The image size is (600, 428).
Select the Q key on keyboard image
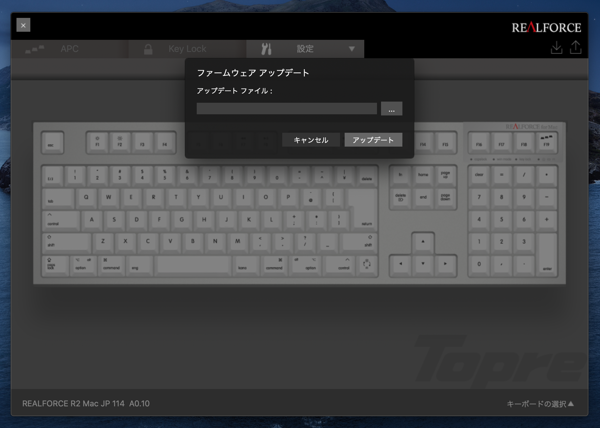(86, 197)
